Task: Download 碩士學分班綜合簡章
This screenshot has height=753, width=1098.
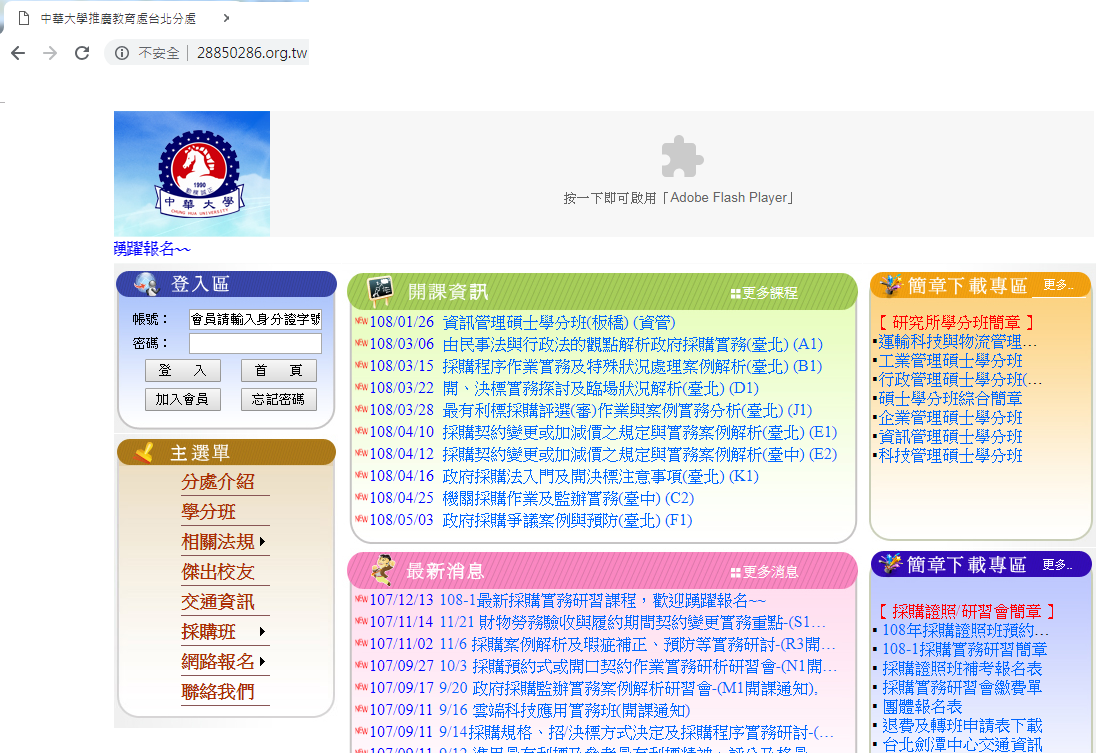Action: coord(950,399)
